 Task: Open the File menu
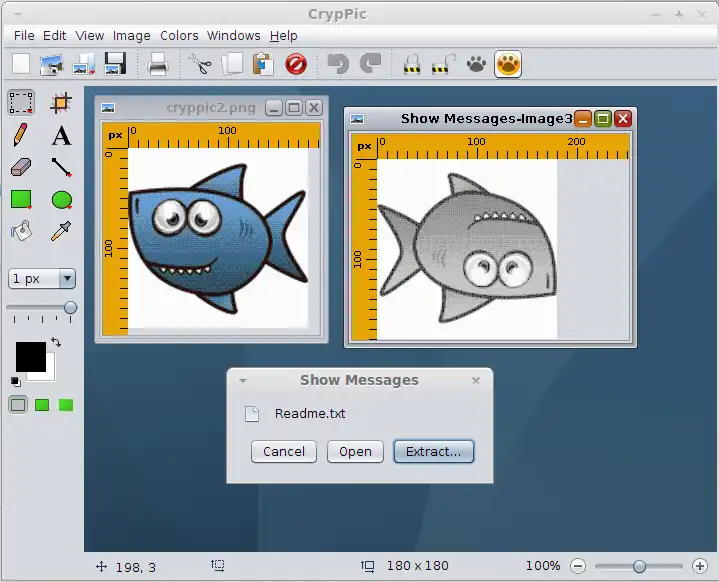tap(24, 36)
